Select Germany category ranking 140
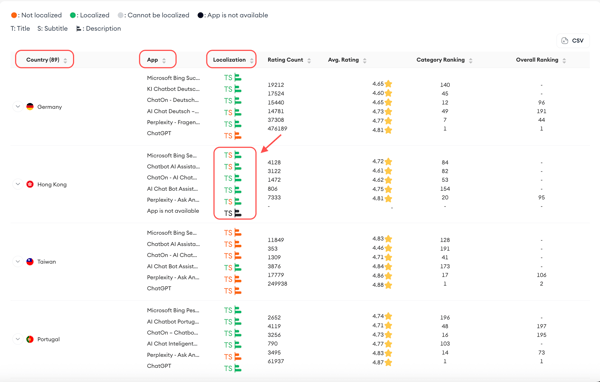The height and width of the screenshot is (382, 600). (445, 85)
